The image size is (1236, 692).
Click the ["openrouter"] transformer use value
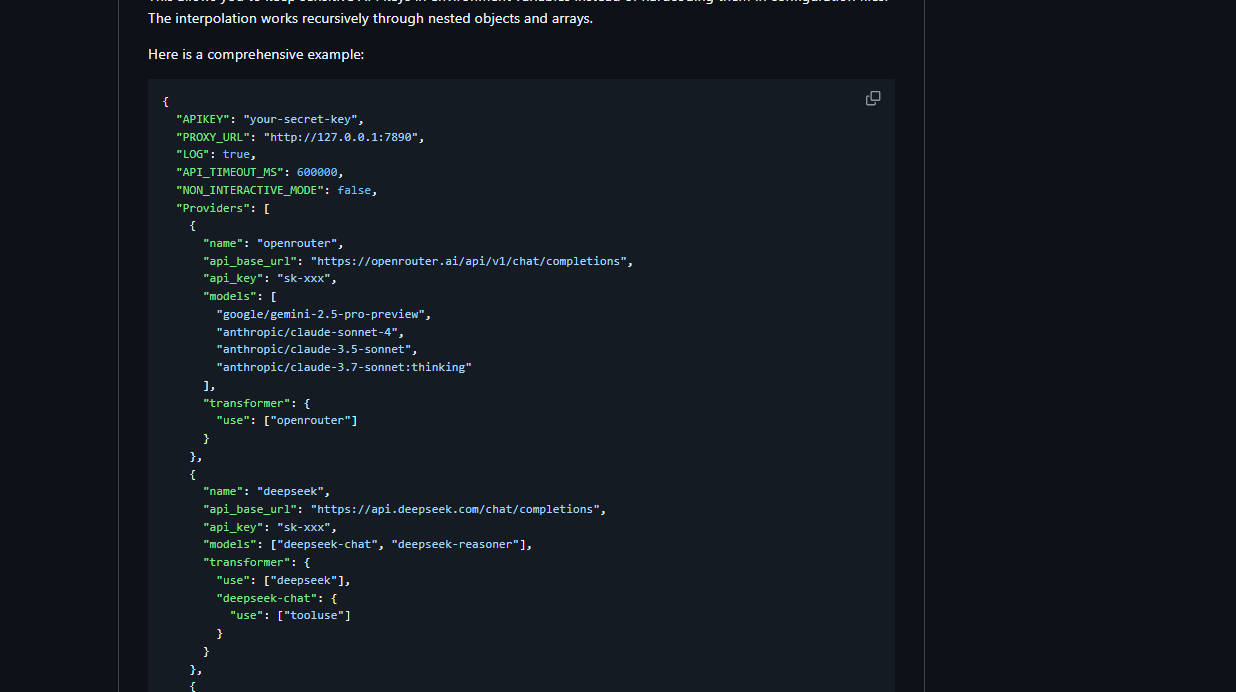311,420
